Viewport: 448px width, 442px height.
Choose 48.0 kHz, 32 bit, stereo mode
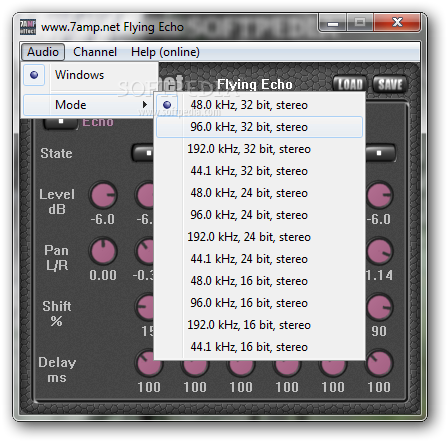(259, 105)
